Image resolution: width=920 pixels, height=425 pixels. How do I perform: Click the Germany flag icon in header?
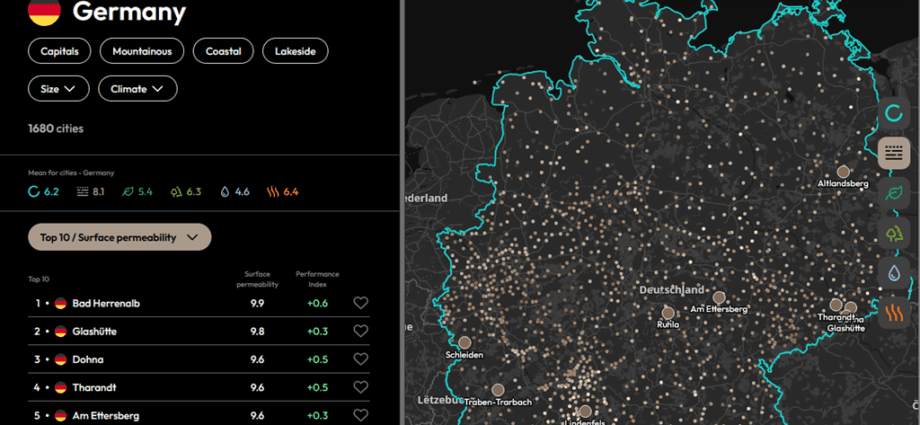point(45,12)
